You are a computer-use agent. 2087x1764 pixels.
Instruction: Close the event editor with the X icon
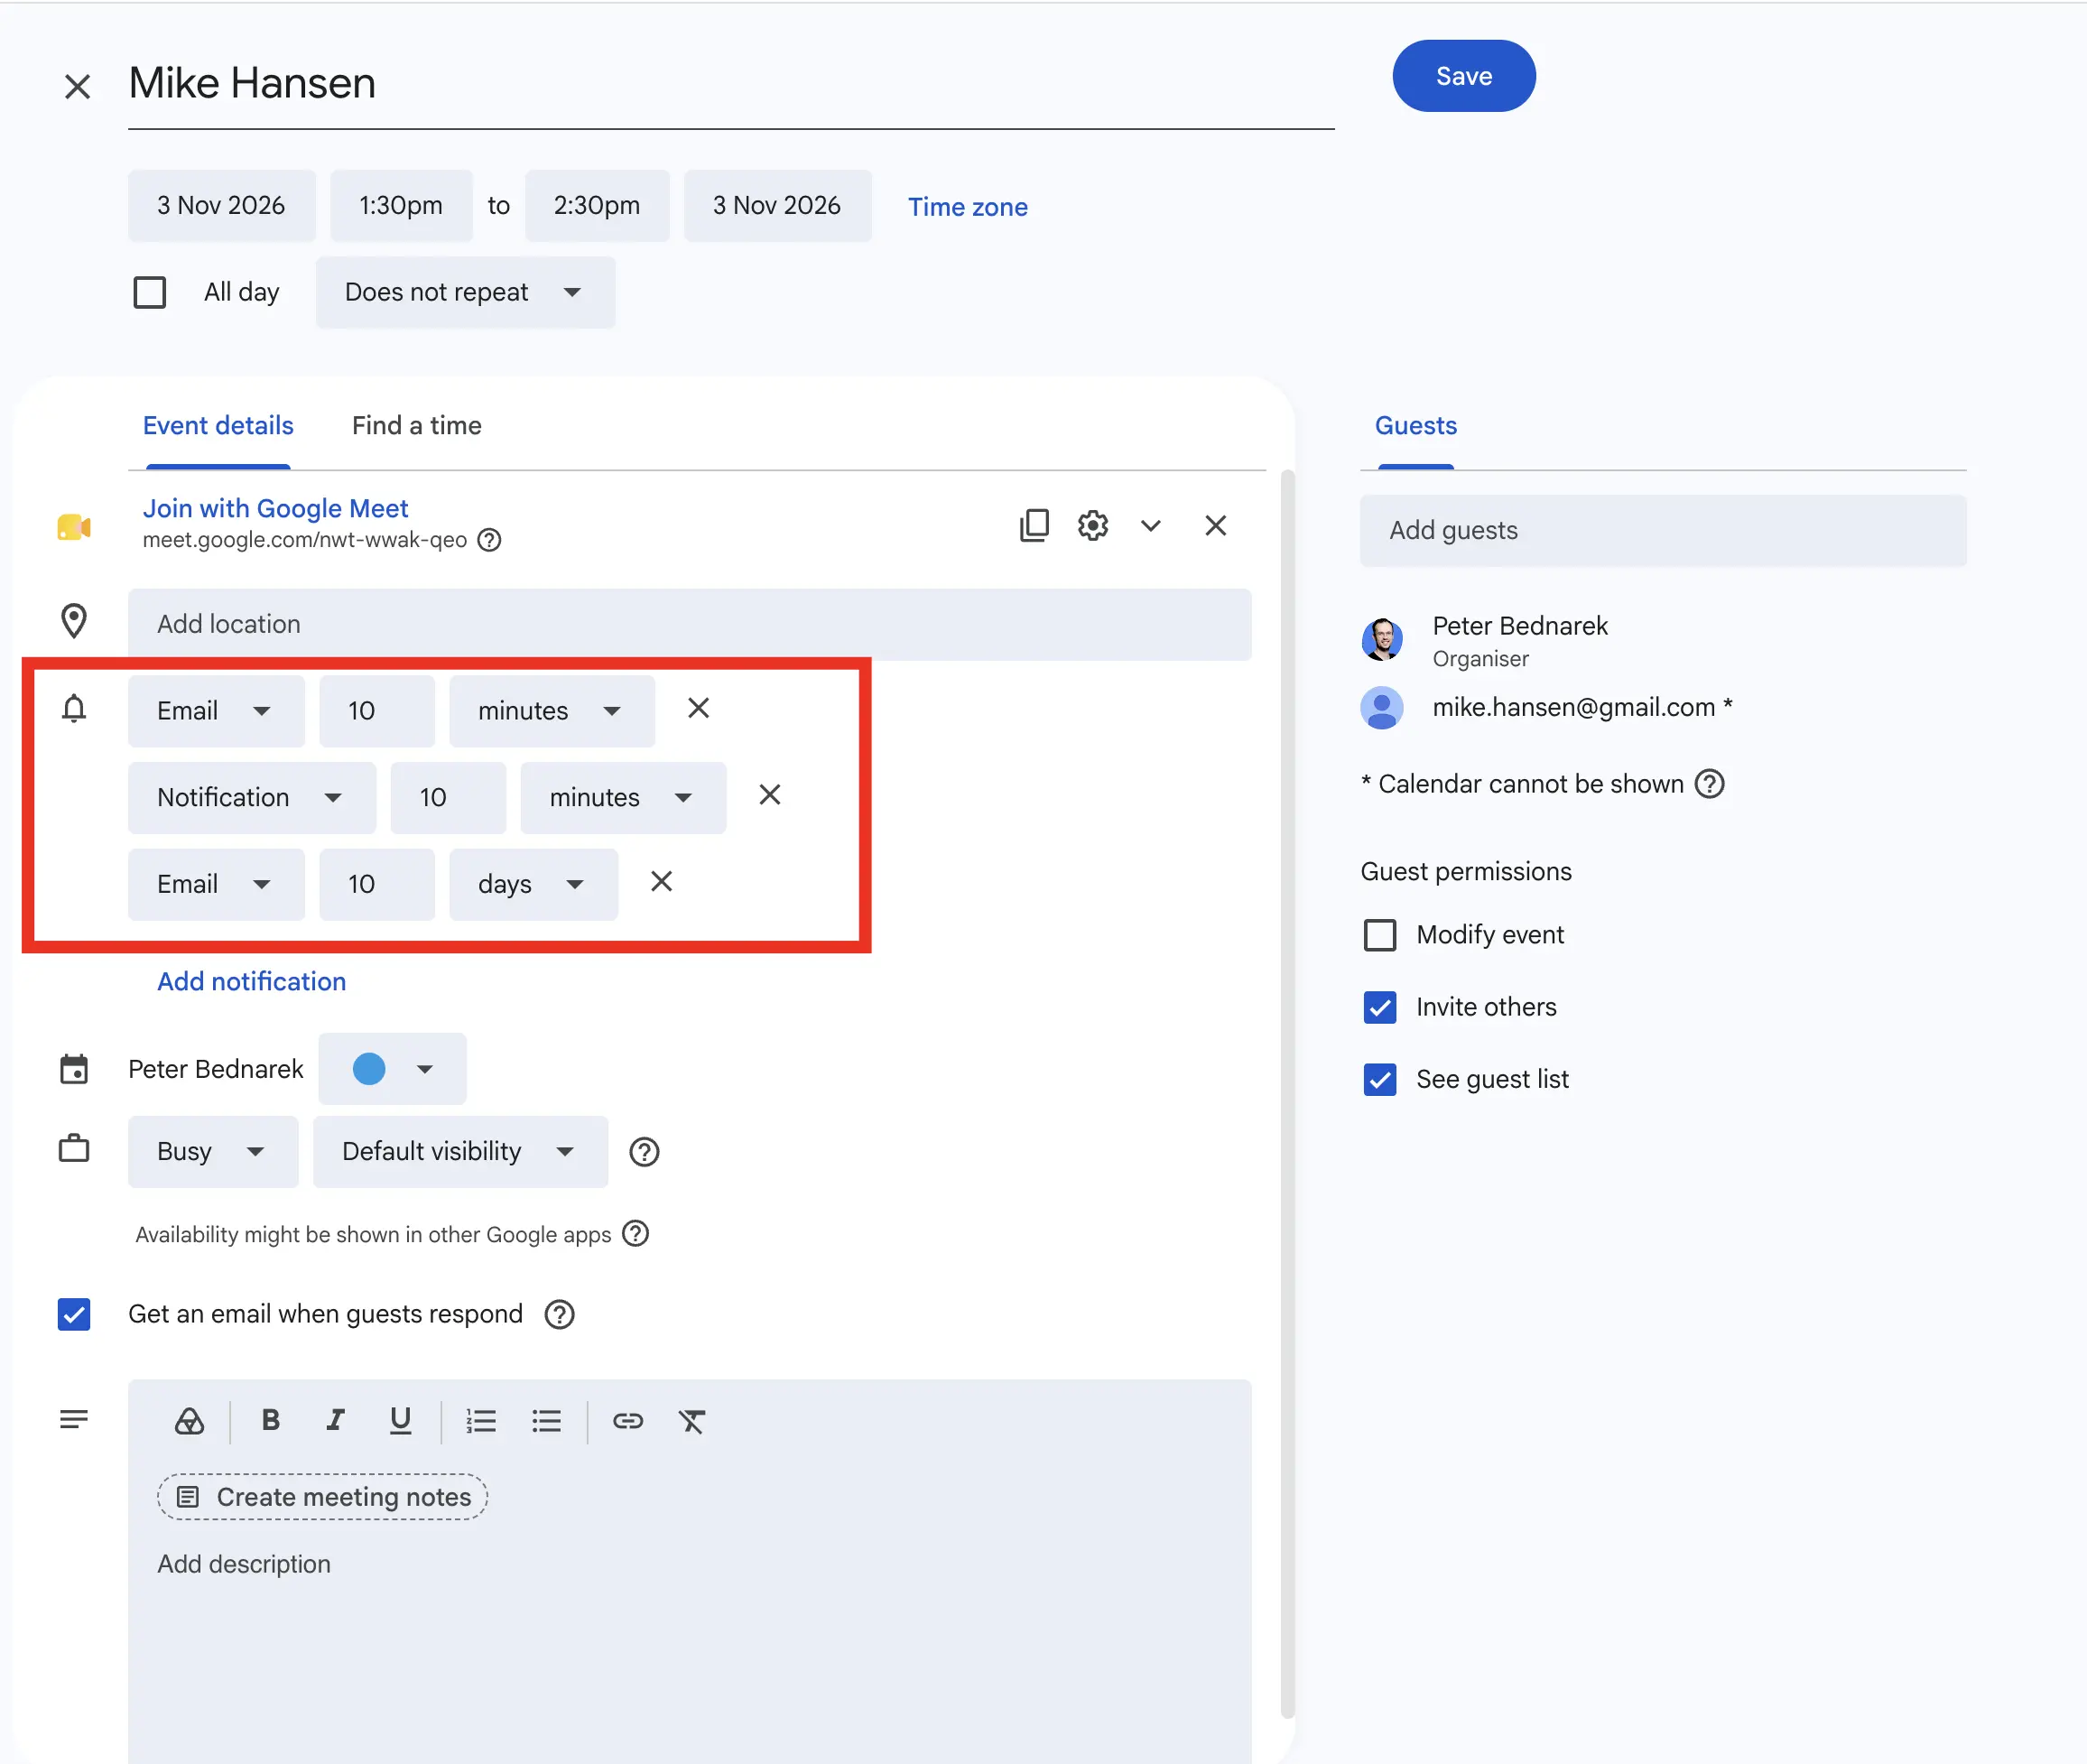click(77, 86)
